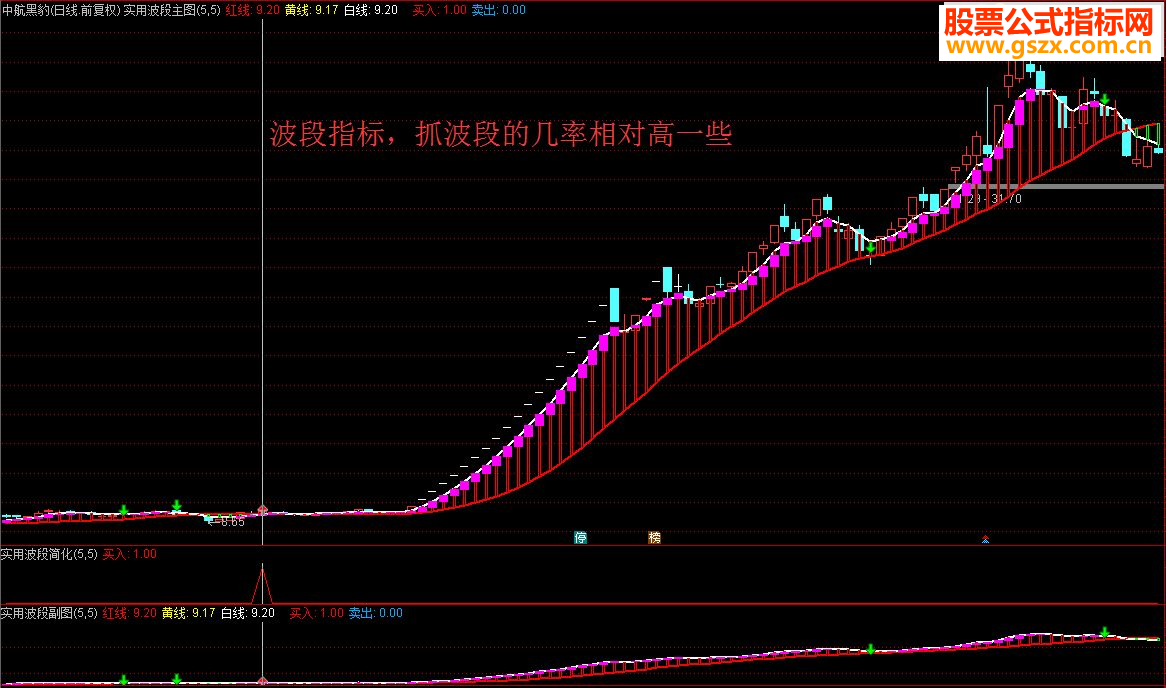Viewport: 1166px width, 688px height.
Task: Click the red buy-signal spike in the 简化 panel
Action: (x=262, y=585)
